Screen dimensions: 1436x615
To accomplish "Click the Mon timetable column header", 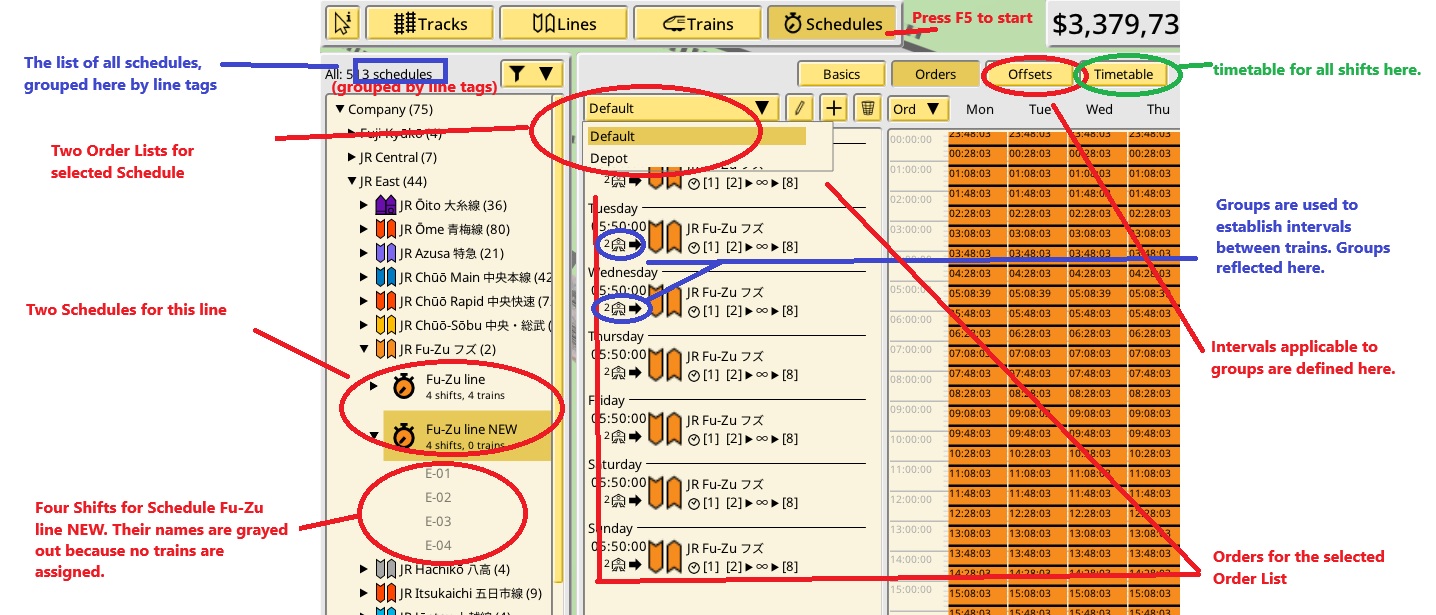I will pos(979,109).
